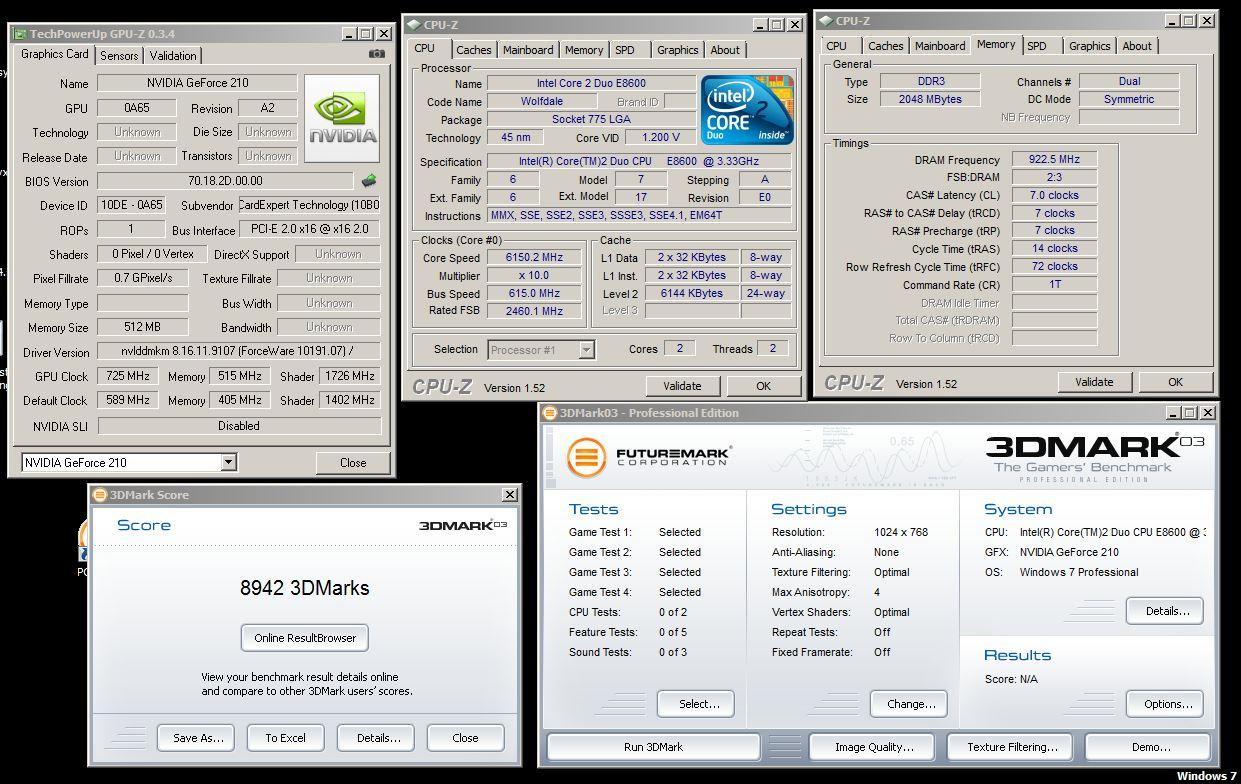Click the BIOS save chip icon in GPU-Z
Viewport: 1241px width, 784px height.
tap(369, 181)
